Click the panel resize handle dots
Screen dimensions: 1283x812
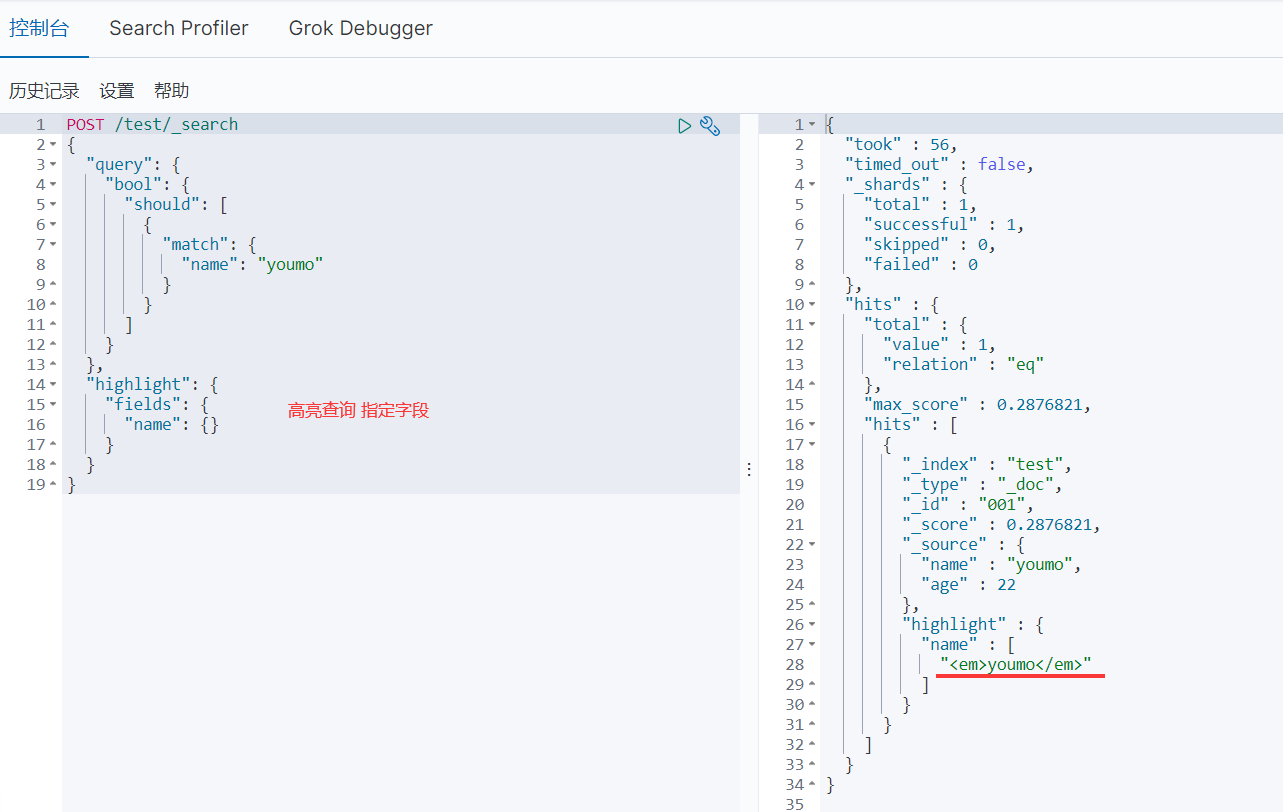(749, 469)
